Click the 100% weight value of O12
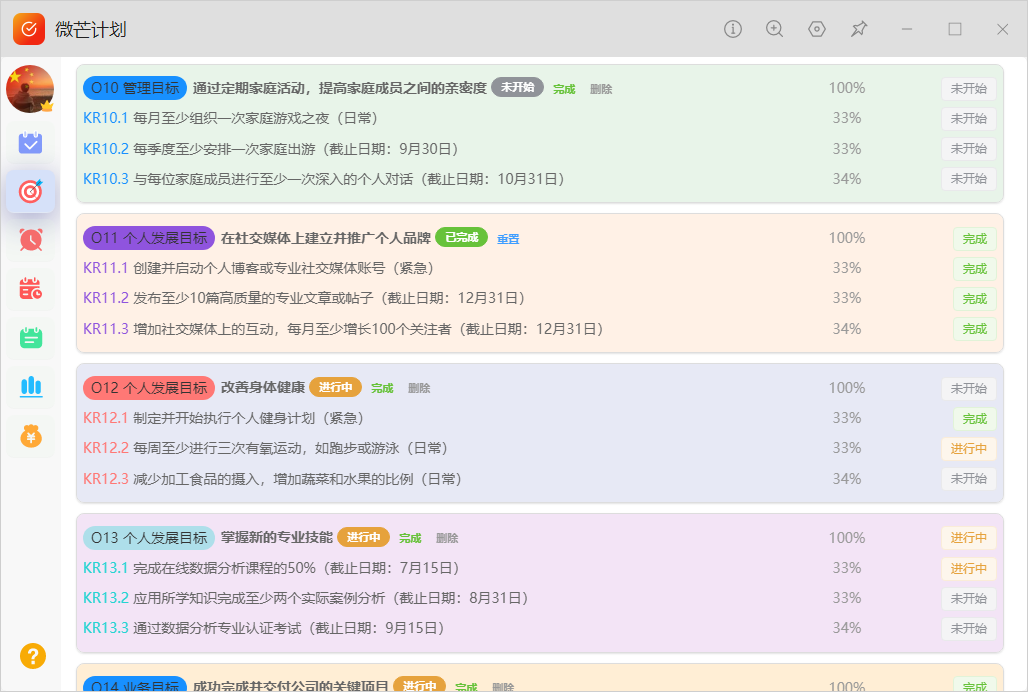1028x692 pixels. tap(846, 388)
